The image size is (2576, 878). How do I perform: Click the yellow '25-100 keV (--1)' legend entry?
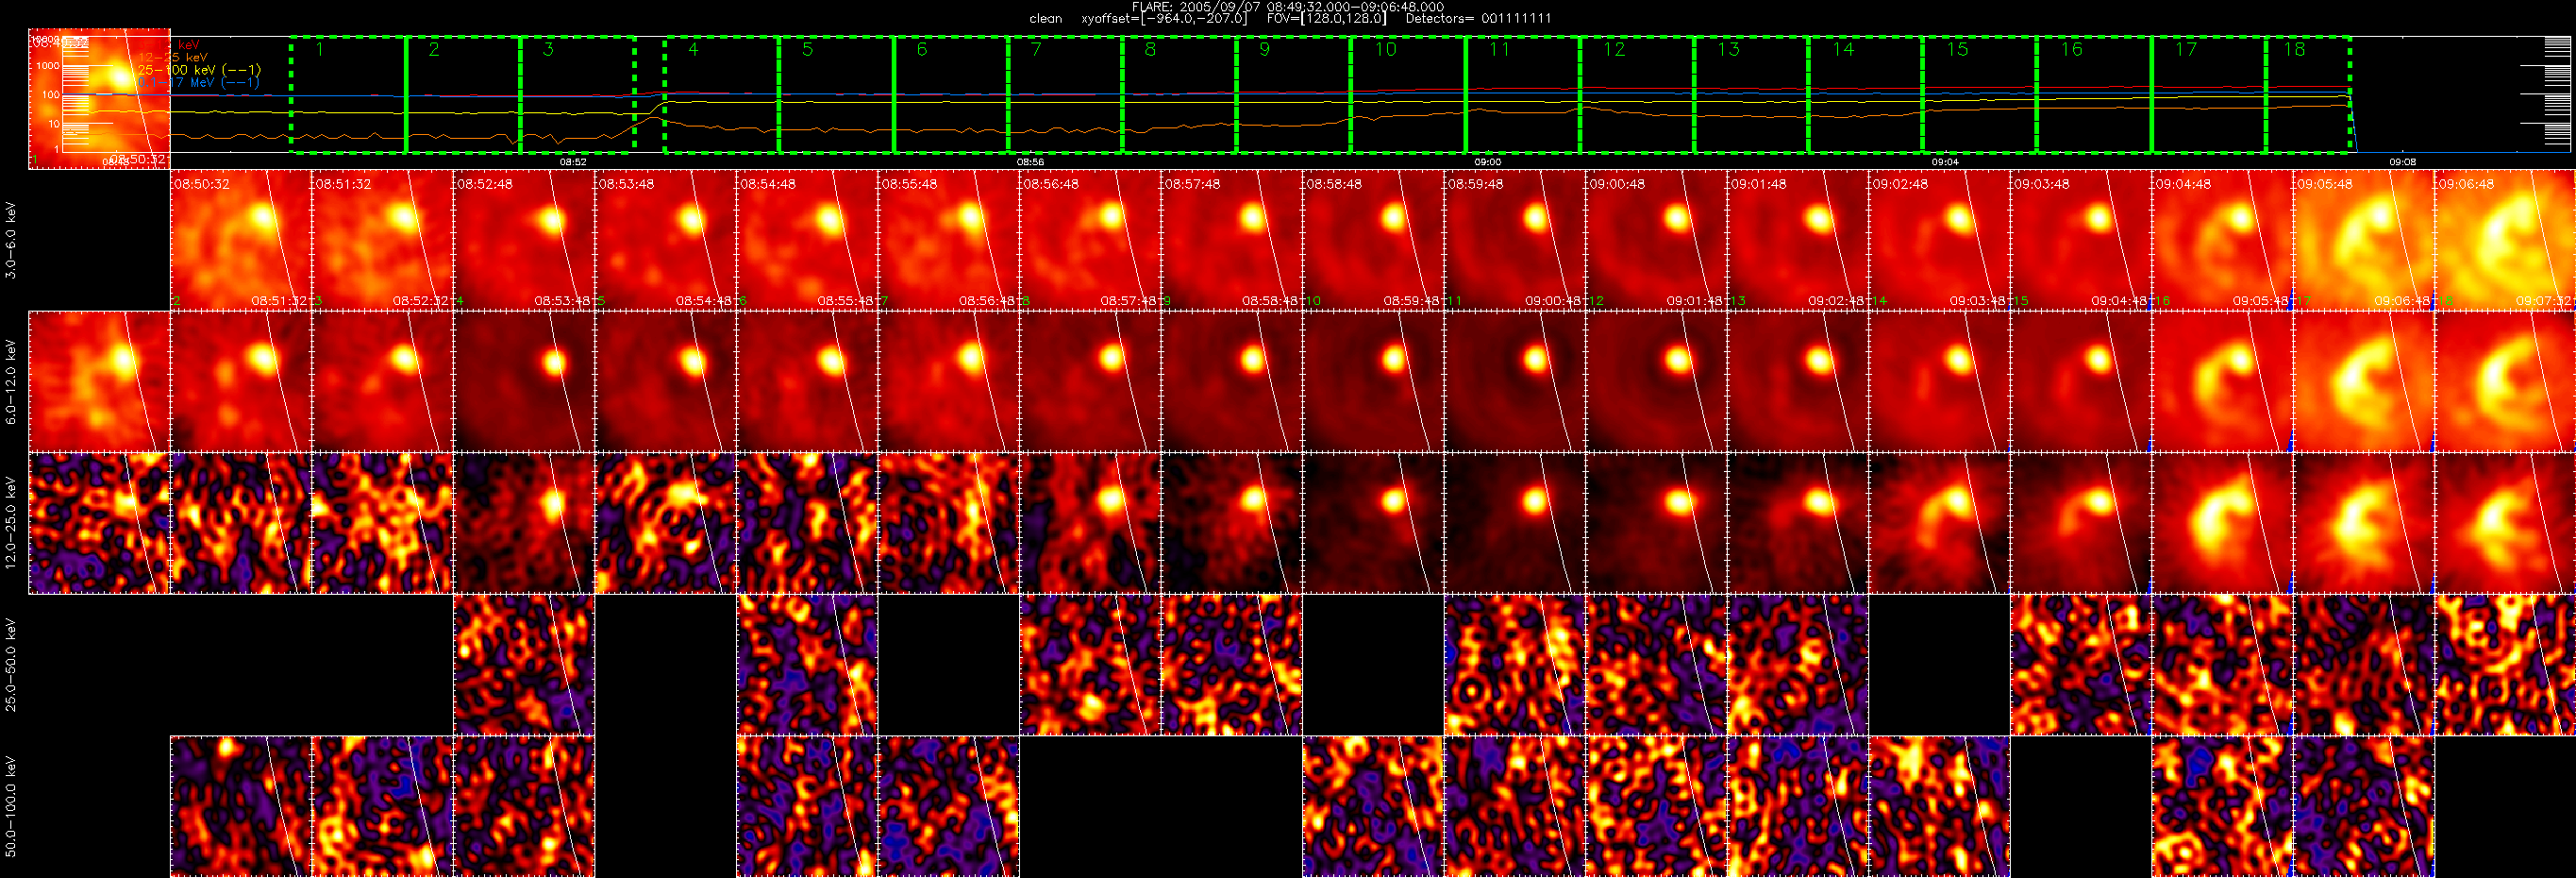coord(199,70)
